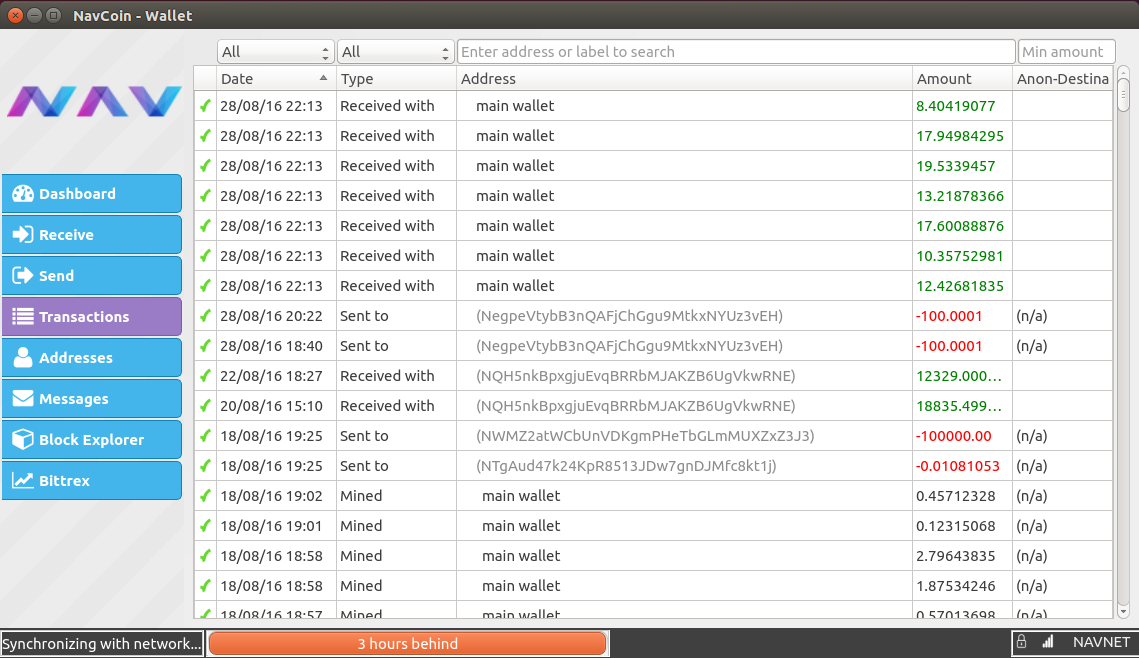Viewport: 1139px width, 658px height.
Task: Sort by the Address column header
Action: point(684,78)
